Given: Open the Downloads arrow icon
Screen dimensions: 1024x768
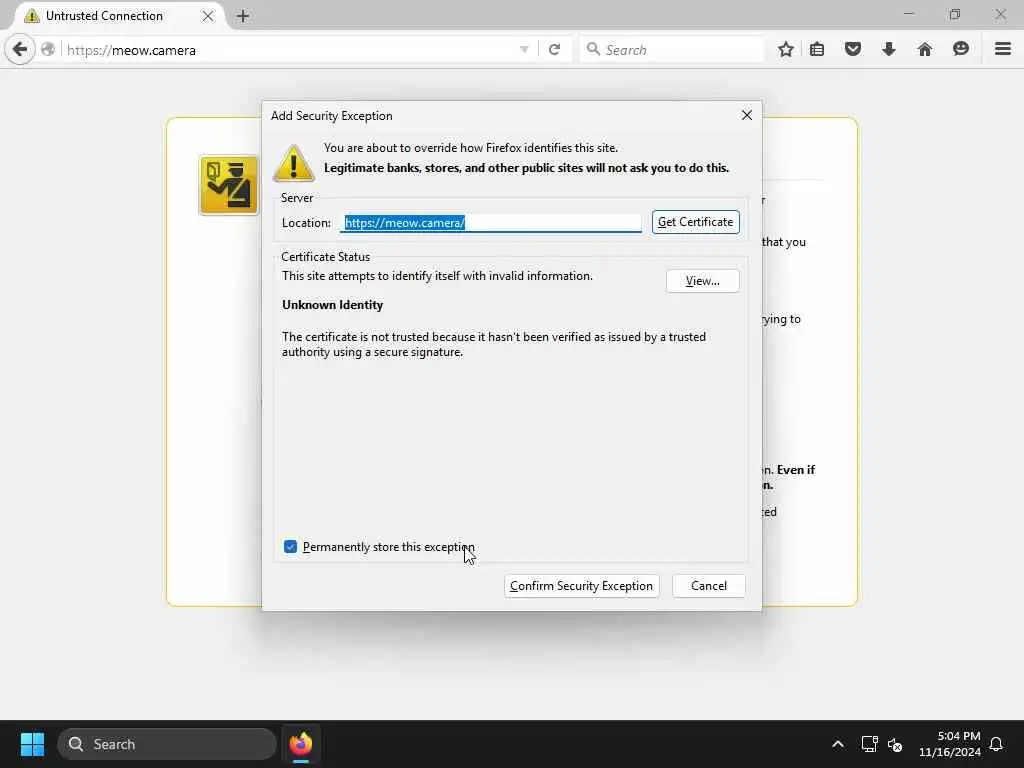Looking at the screenshot, I should pos(889,50).
